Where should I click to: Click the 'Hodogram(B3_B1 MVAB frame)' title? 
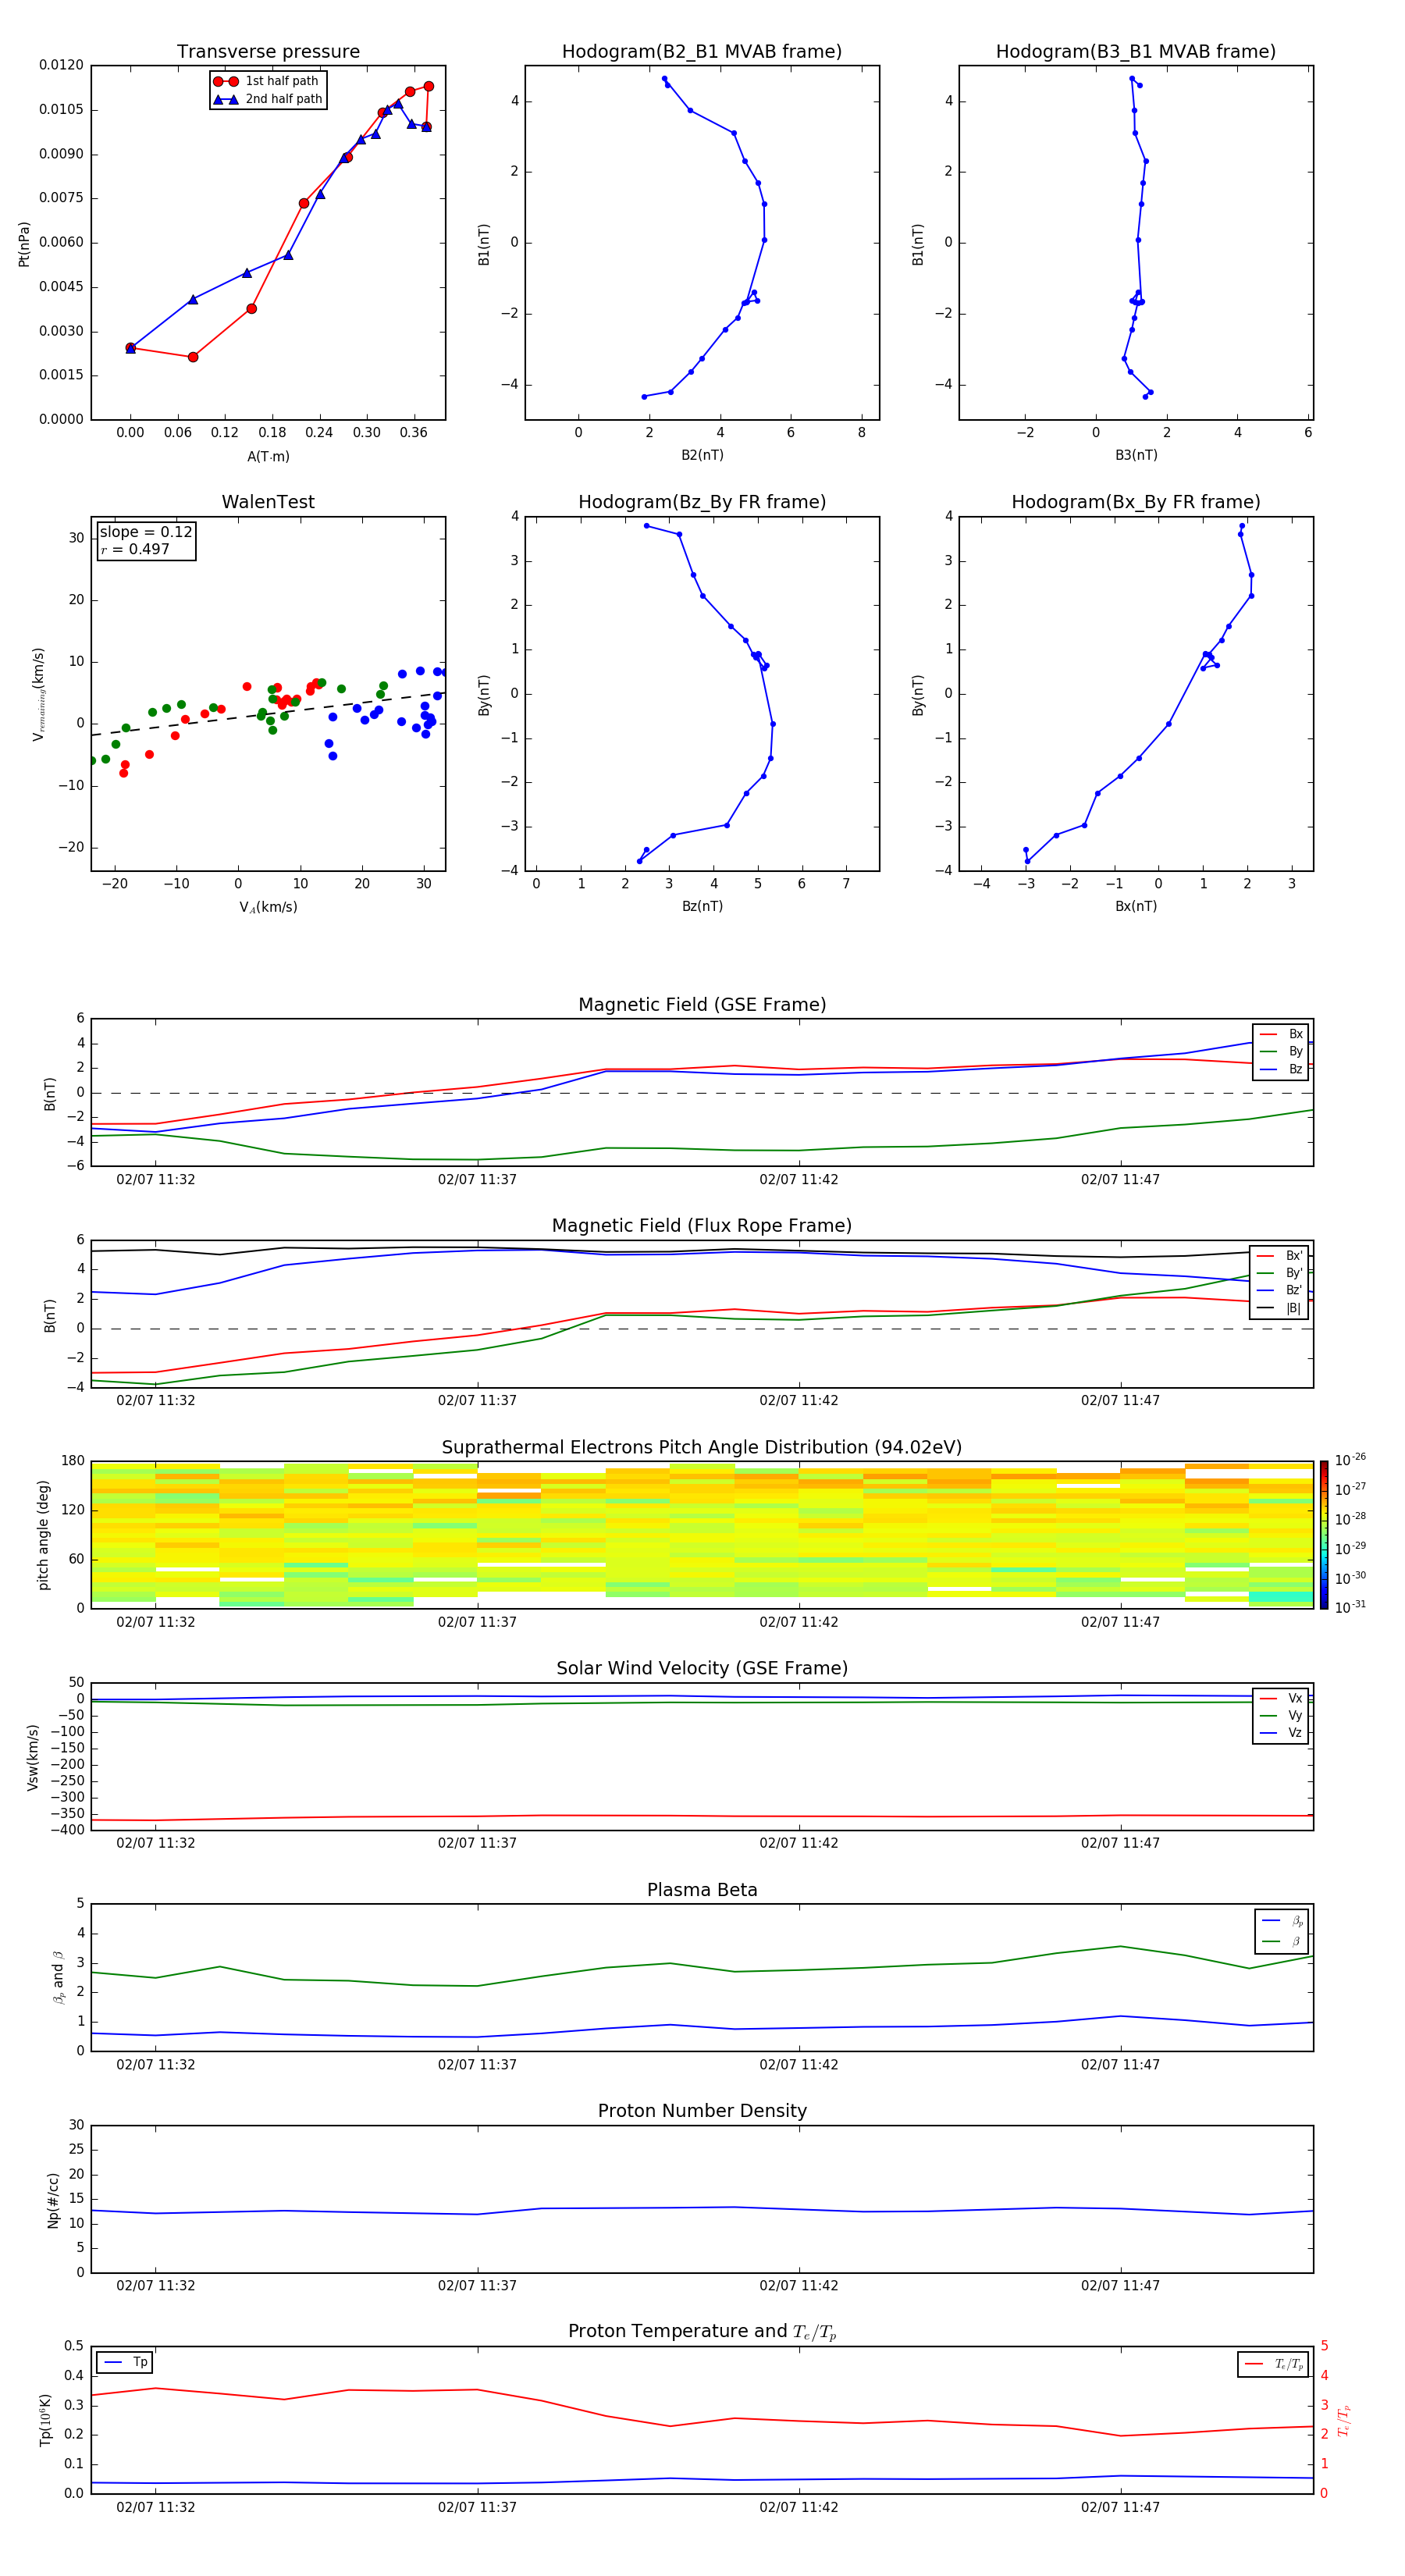coord(1136,52)
